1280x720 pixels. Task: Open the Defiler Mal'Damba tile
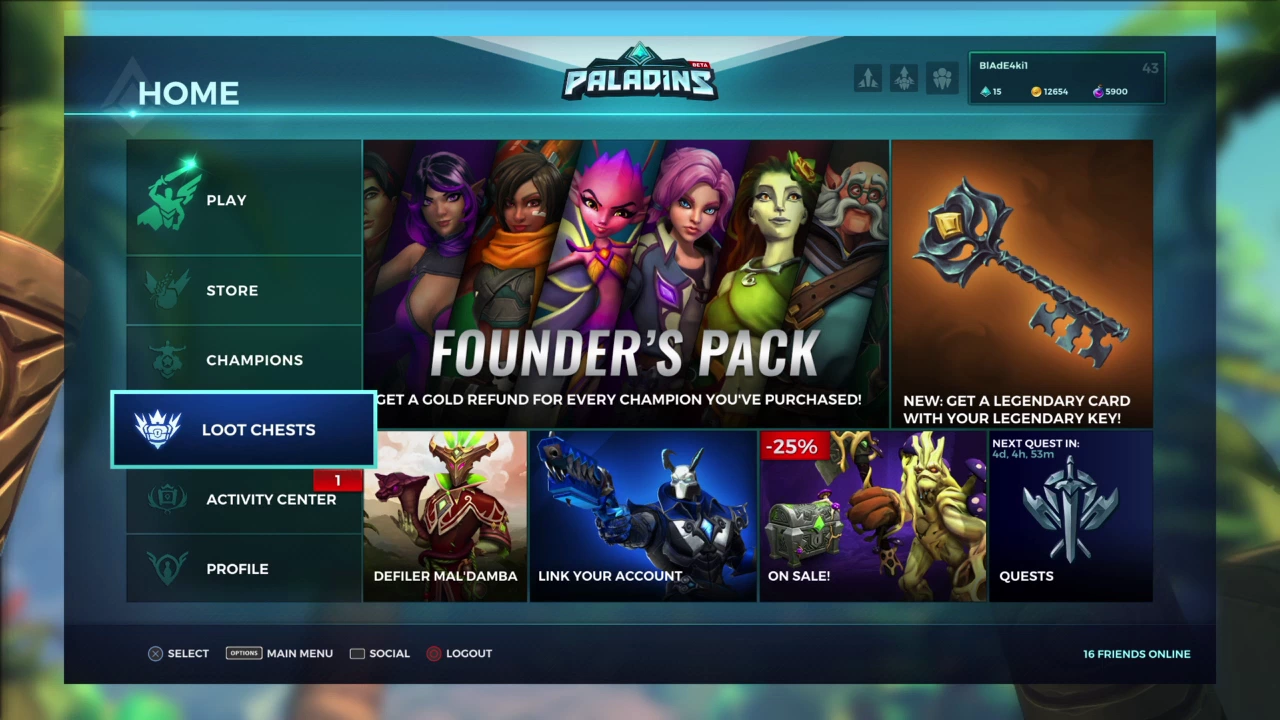click(x=445, y=516)
